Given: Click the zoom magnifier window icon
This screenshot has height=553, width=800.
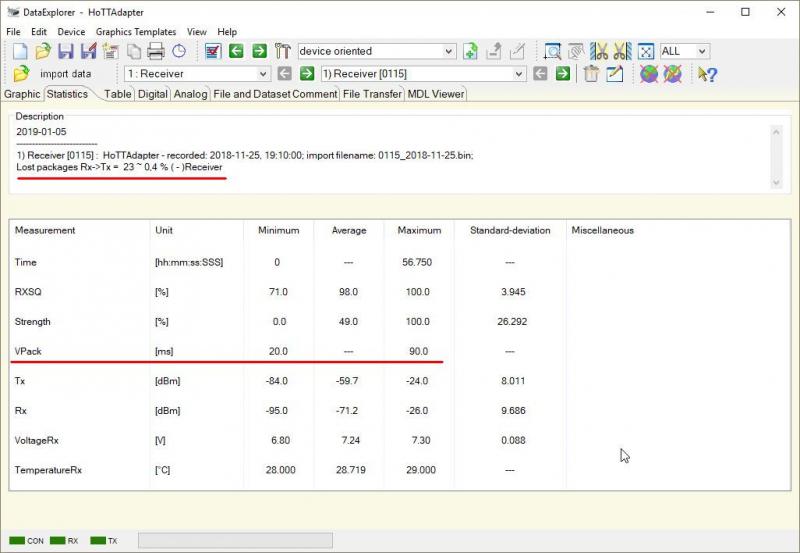Looking at the screenshot, I should click(x=552, y=51).
